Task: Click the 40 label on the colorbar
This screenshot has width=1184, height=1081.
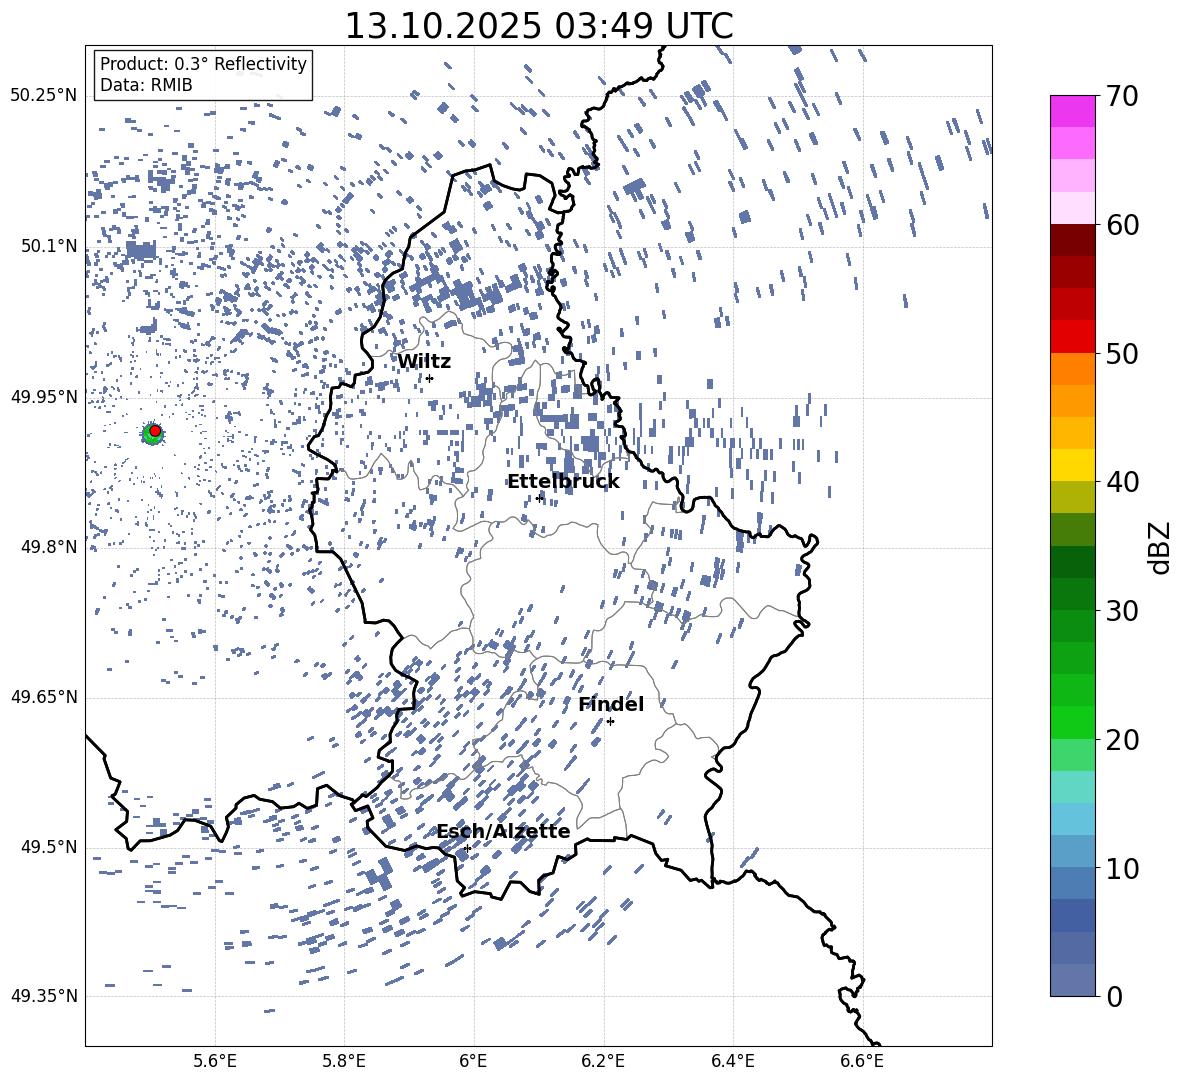Action: pyautogui.click(x=1123, y=482)
